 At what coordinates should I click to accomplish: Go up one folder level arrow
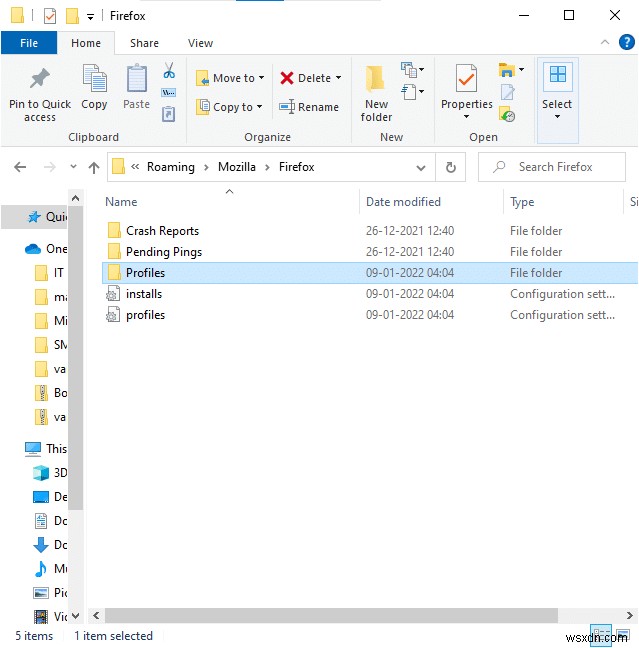pyautogui.click(x=94, y=167)
